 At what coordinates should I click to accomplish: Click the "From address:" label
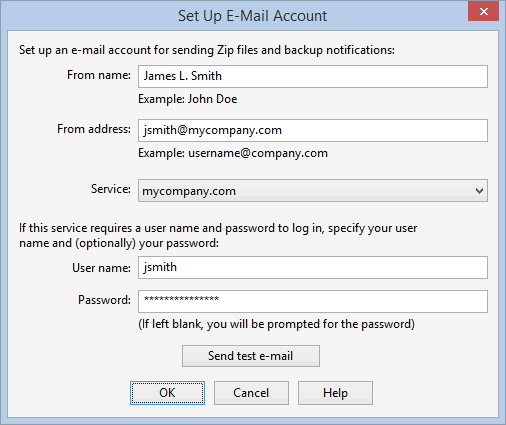click(94, 129)
